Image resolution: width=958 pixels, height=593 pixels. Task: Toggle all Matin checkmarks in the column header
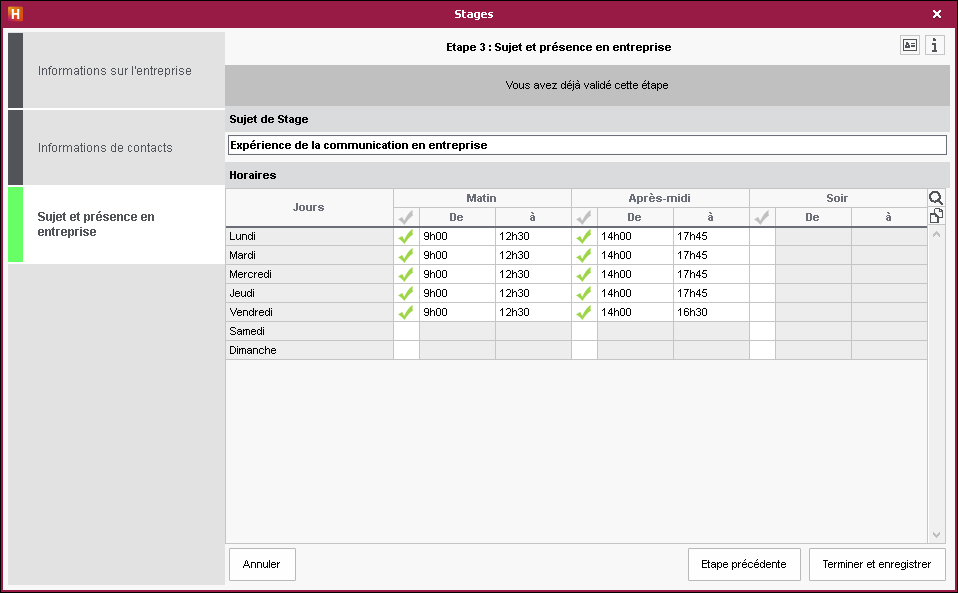[406, 217]
